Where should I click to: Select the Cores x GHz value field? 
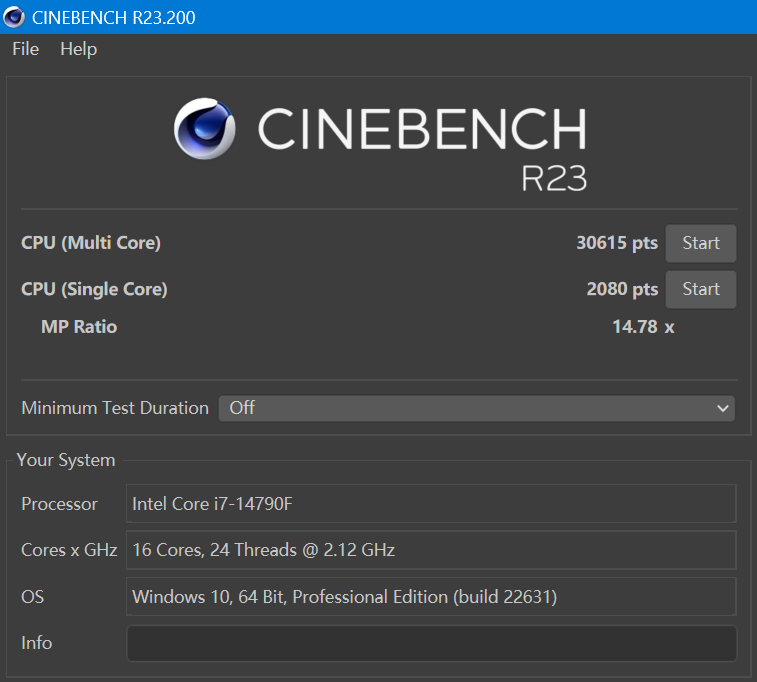[431, 550]
